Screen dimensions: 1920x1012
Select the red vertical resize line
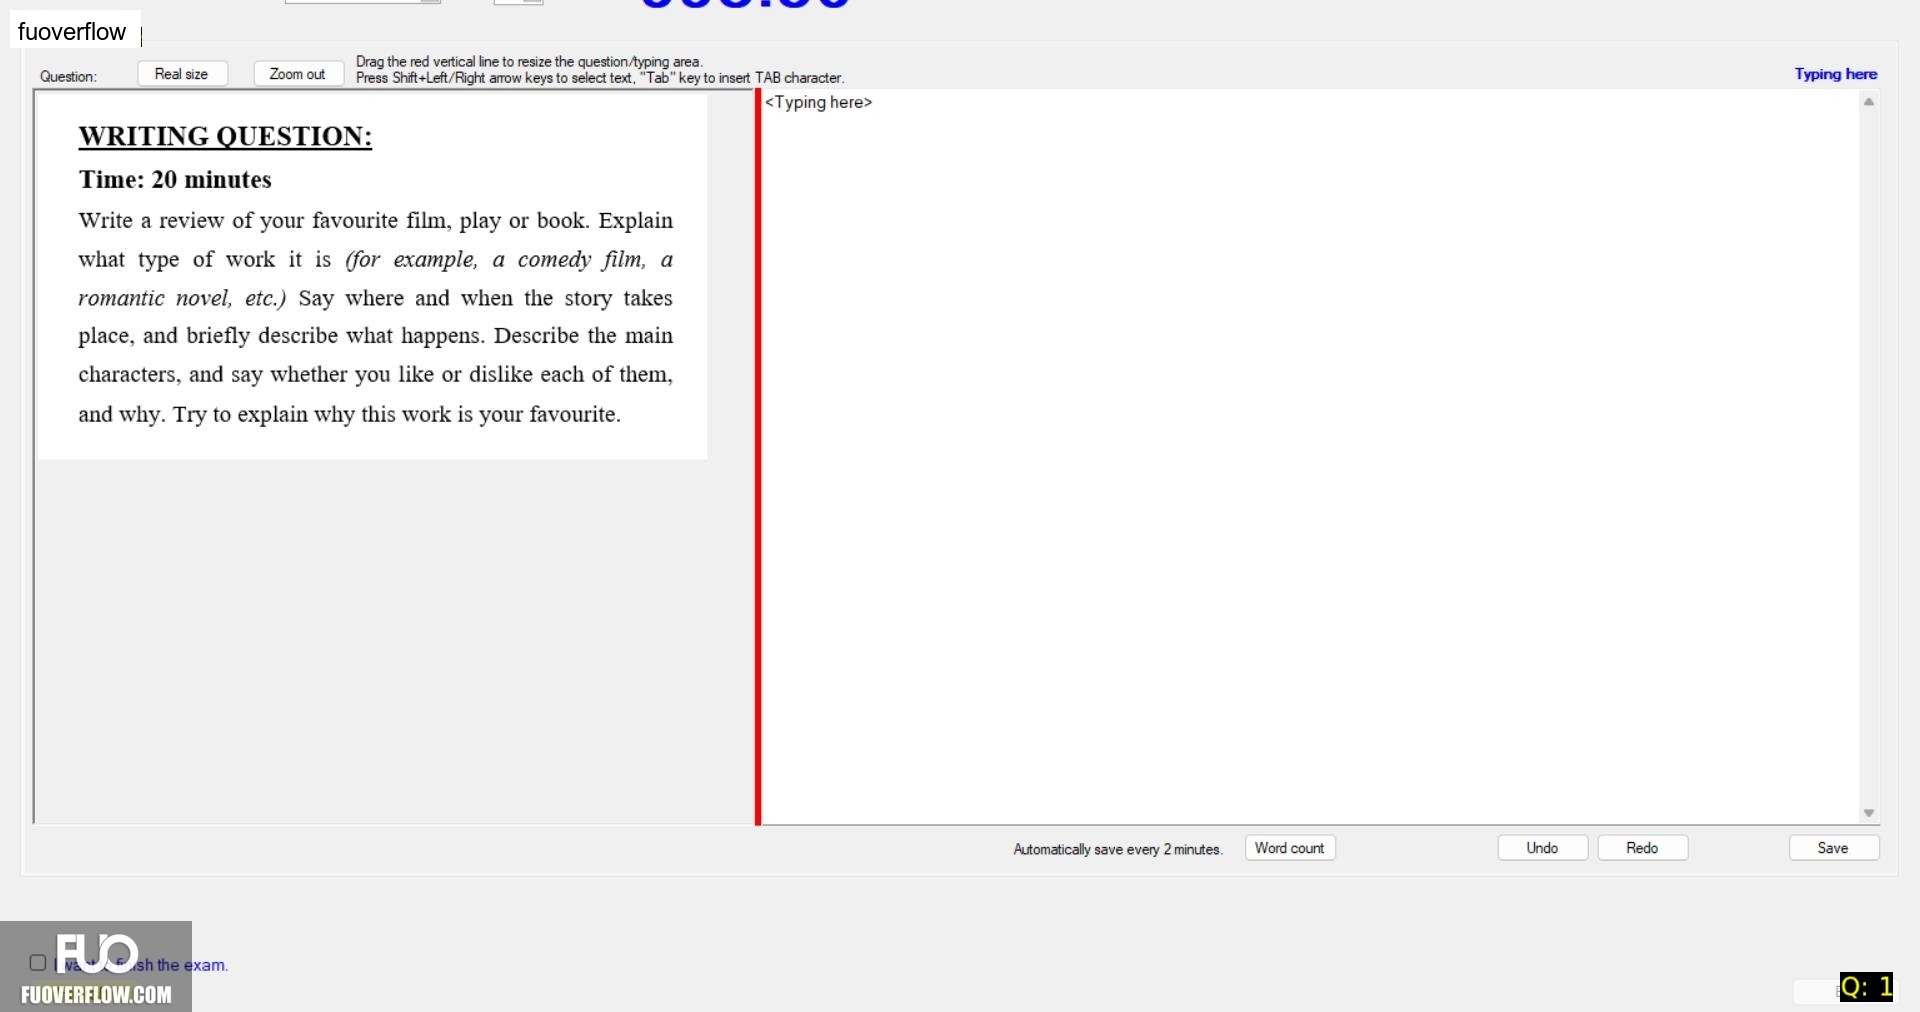click(758, 457)
